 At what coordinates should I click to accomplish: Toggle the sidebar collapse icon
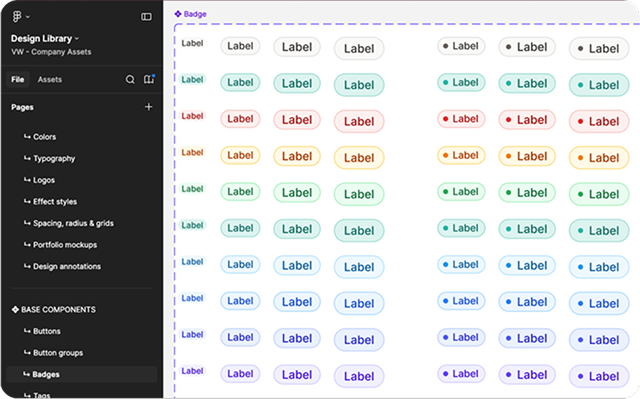coord(146,17)
